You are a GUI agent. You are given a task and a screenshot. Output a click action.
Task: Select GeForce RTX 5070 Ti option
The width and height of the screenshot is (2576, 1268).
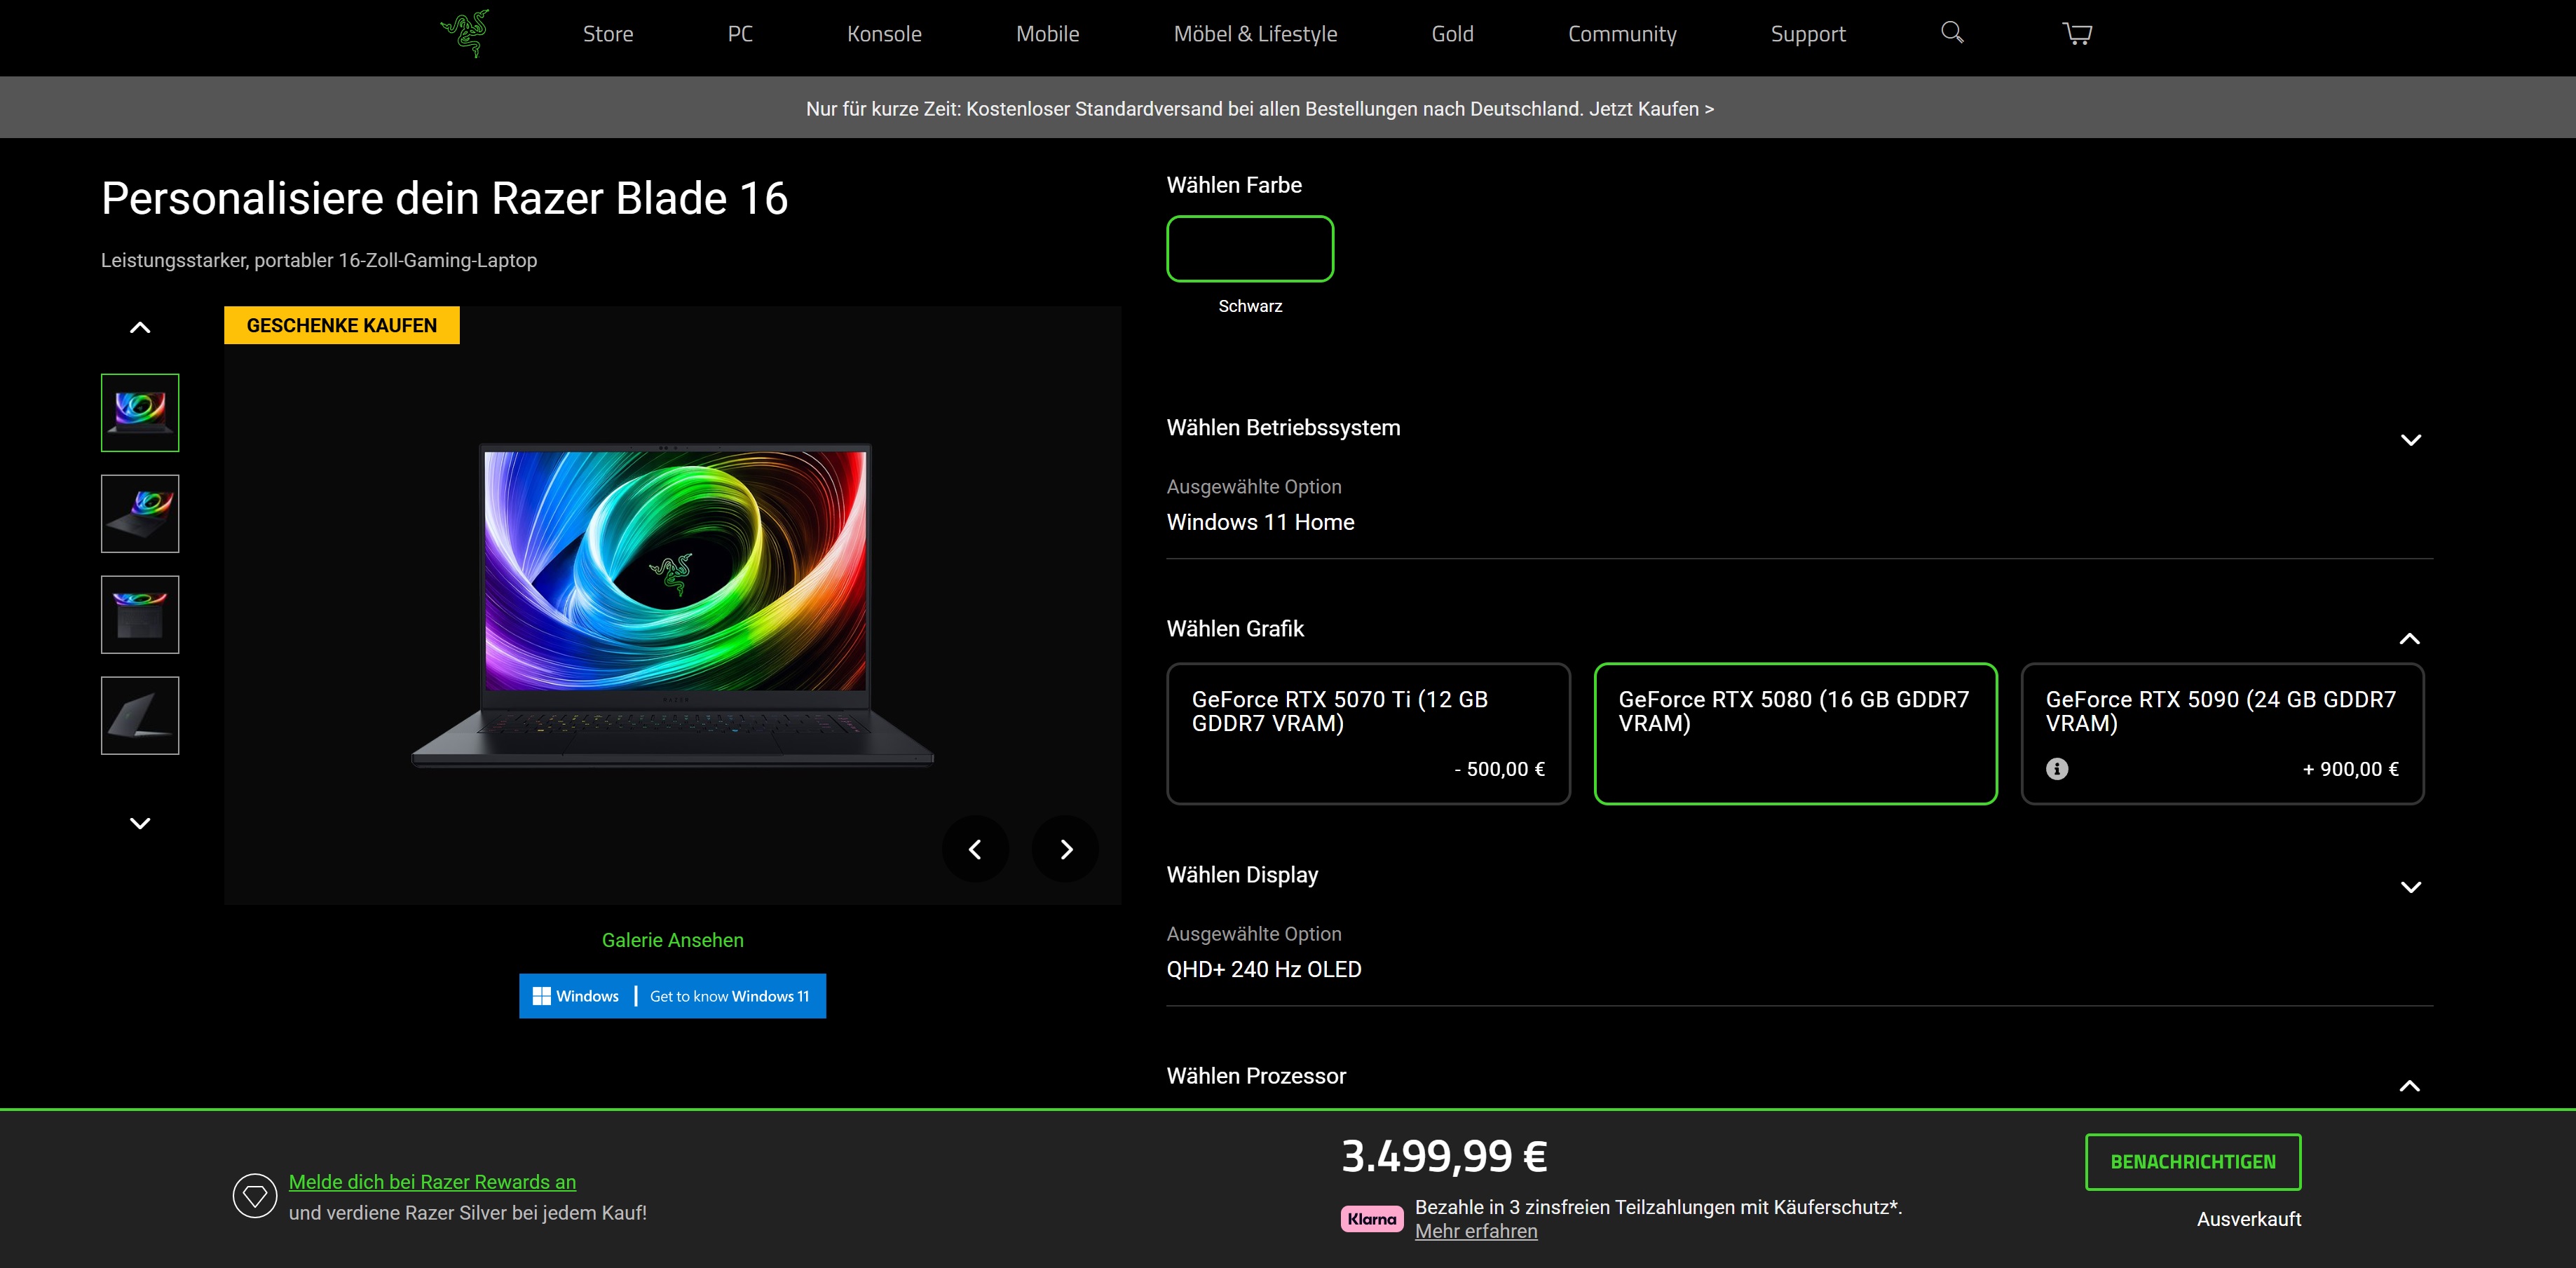coord(1367,733)
